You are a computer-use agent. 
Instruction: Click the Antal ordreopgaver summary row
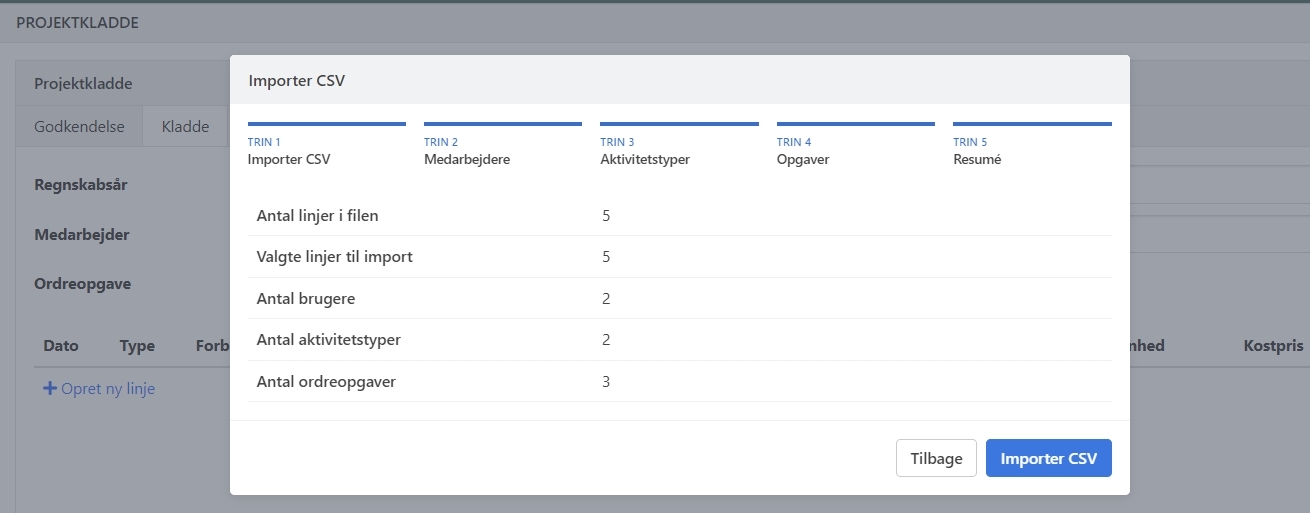(x=679, y=382)
